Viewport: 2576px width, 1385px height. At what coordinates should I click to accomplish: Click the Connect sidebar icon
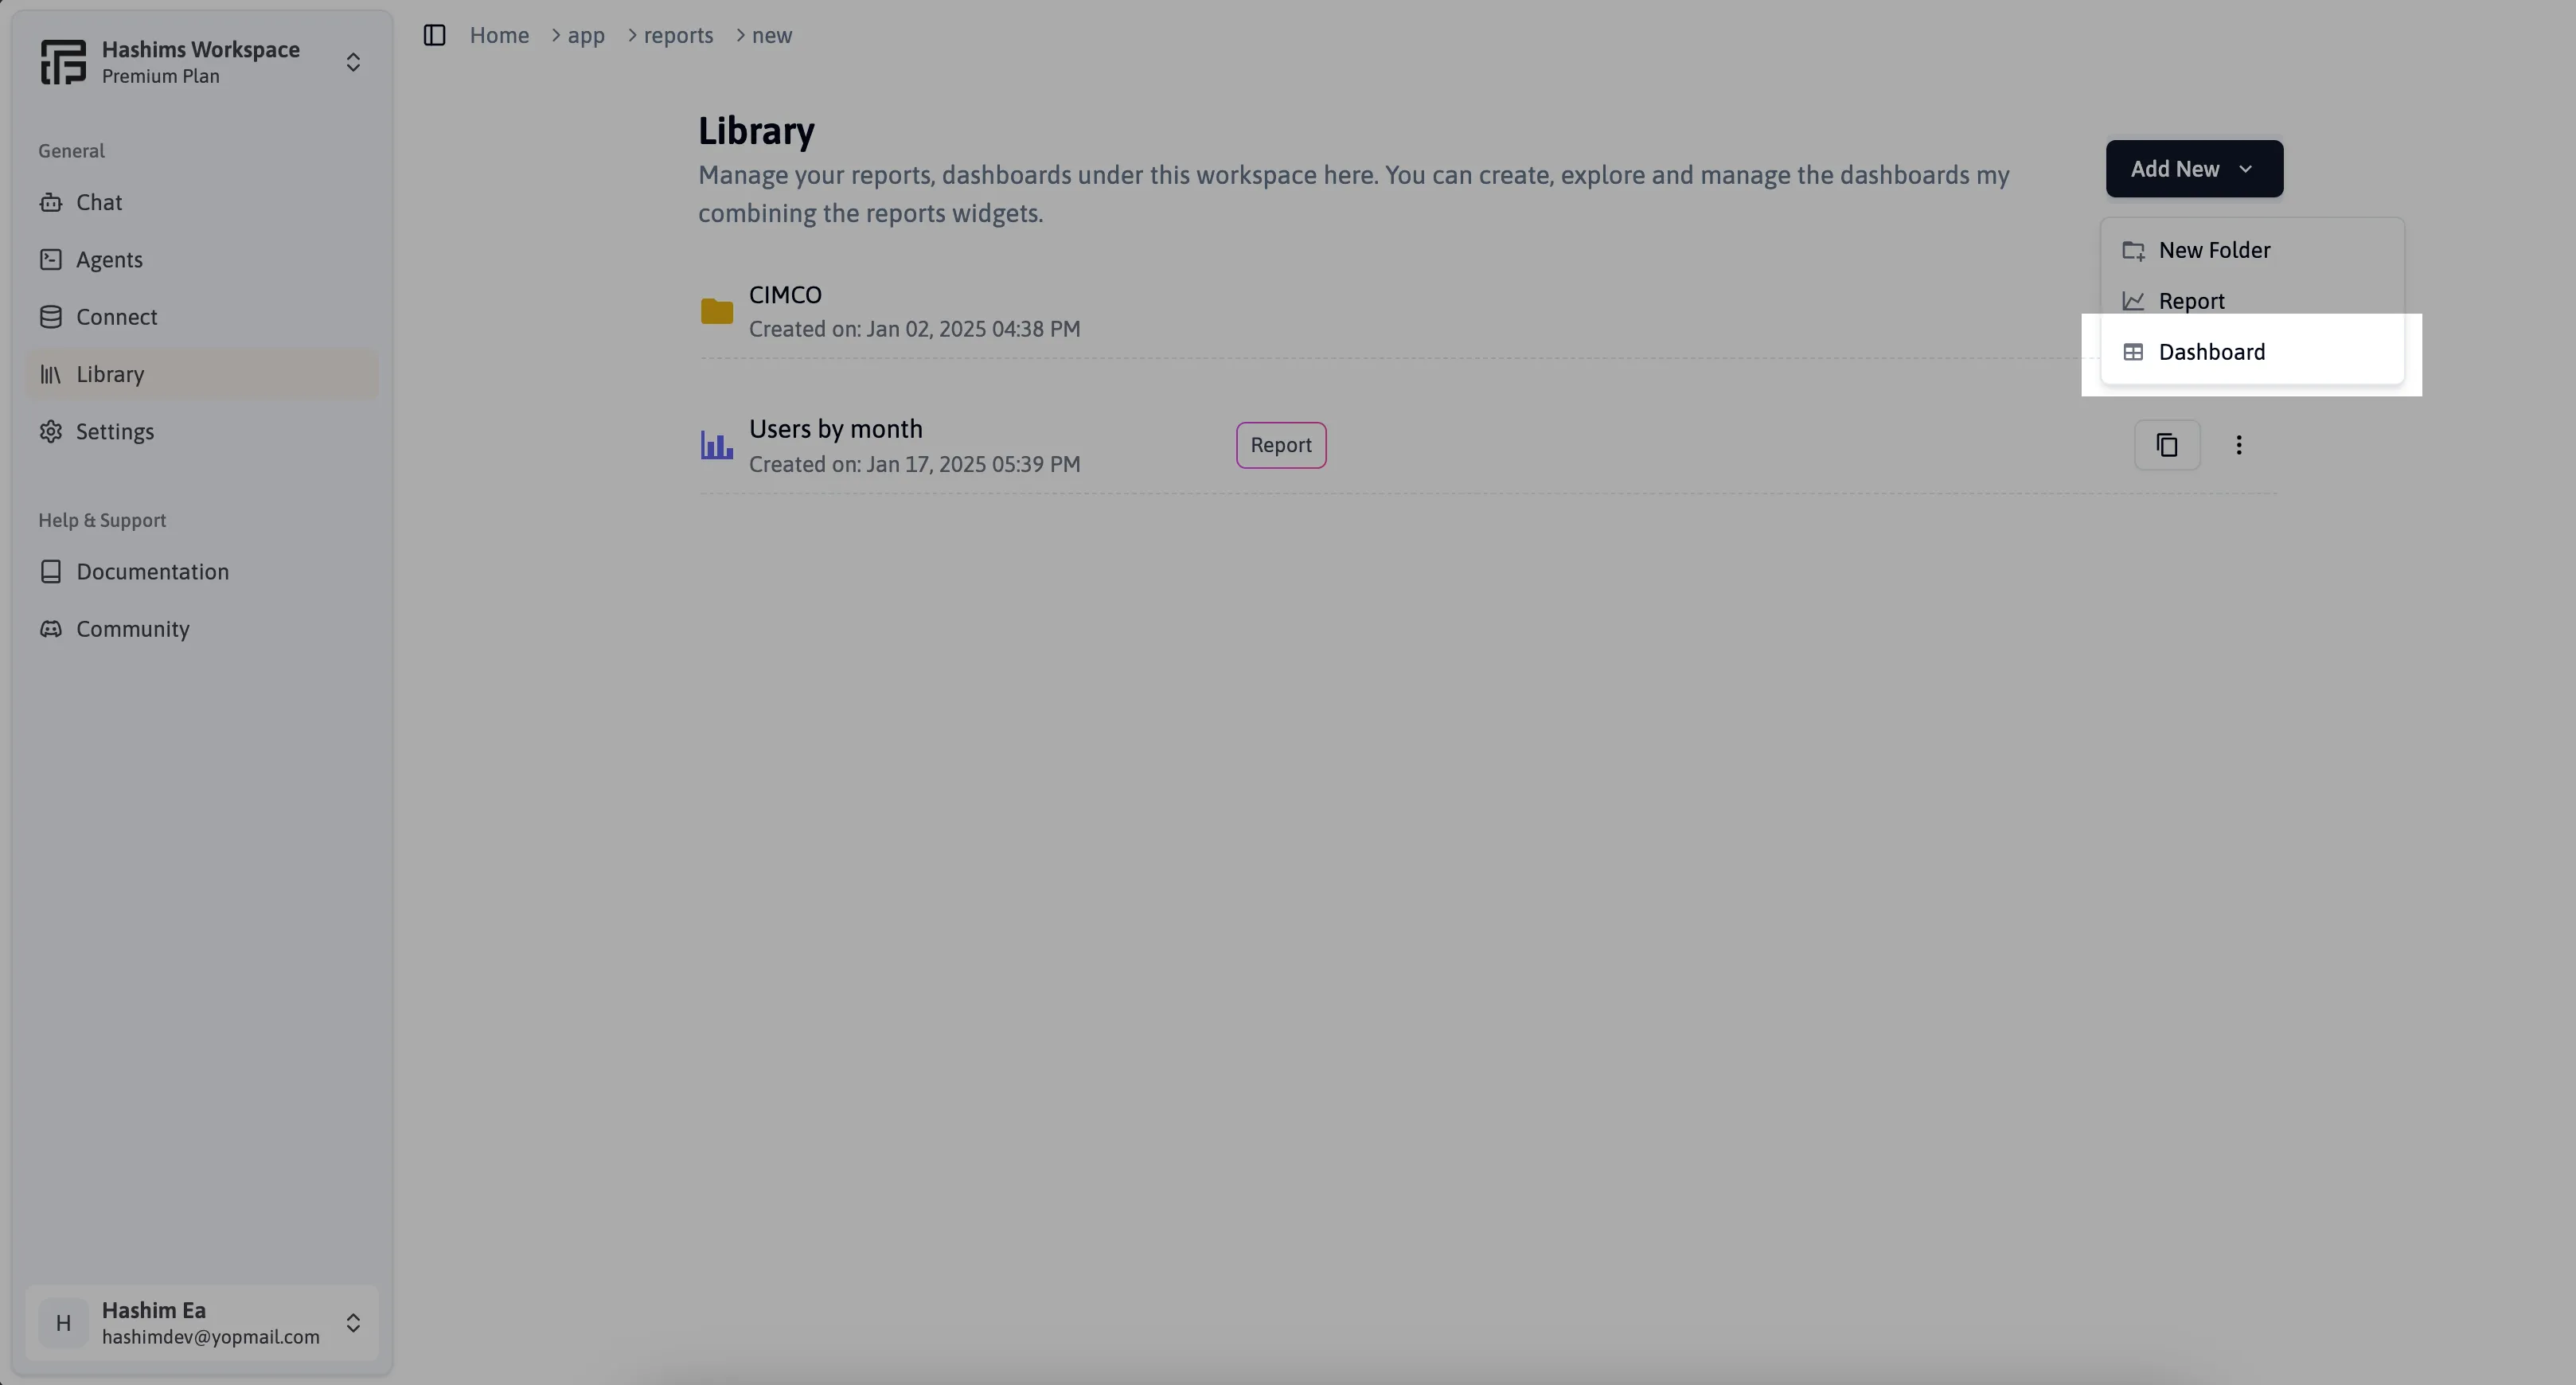click(49, 315)
